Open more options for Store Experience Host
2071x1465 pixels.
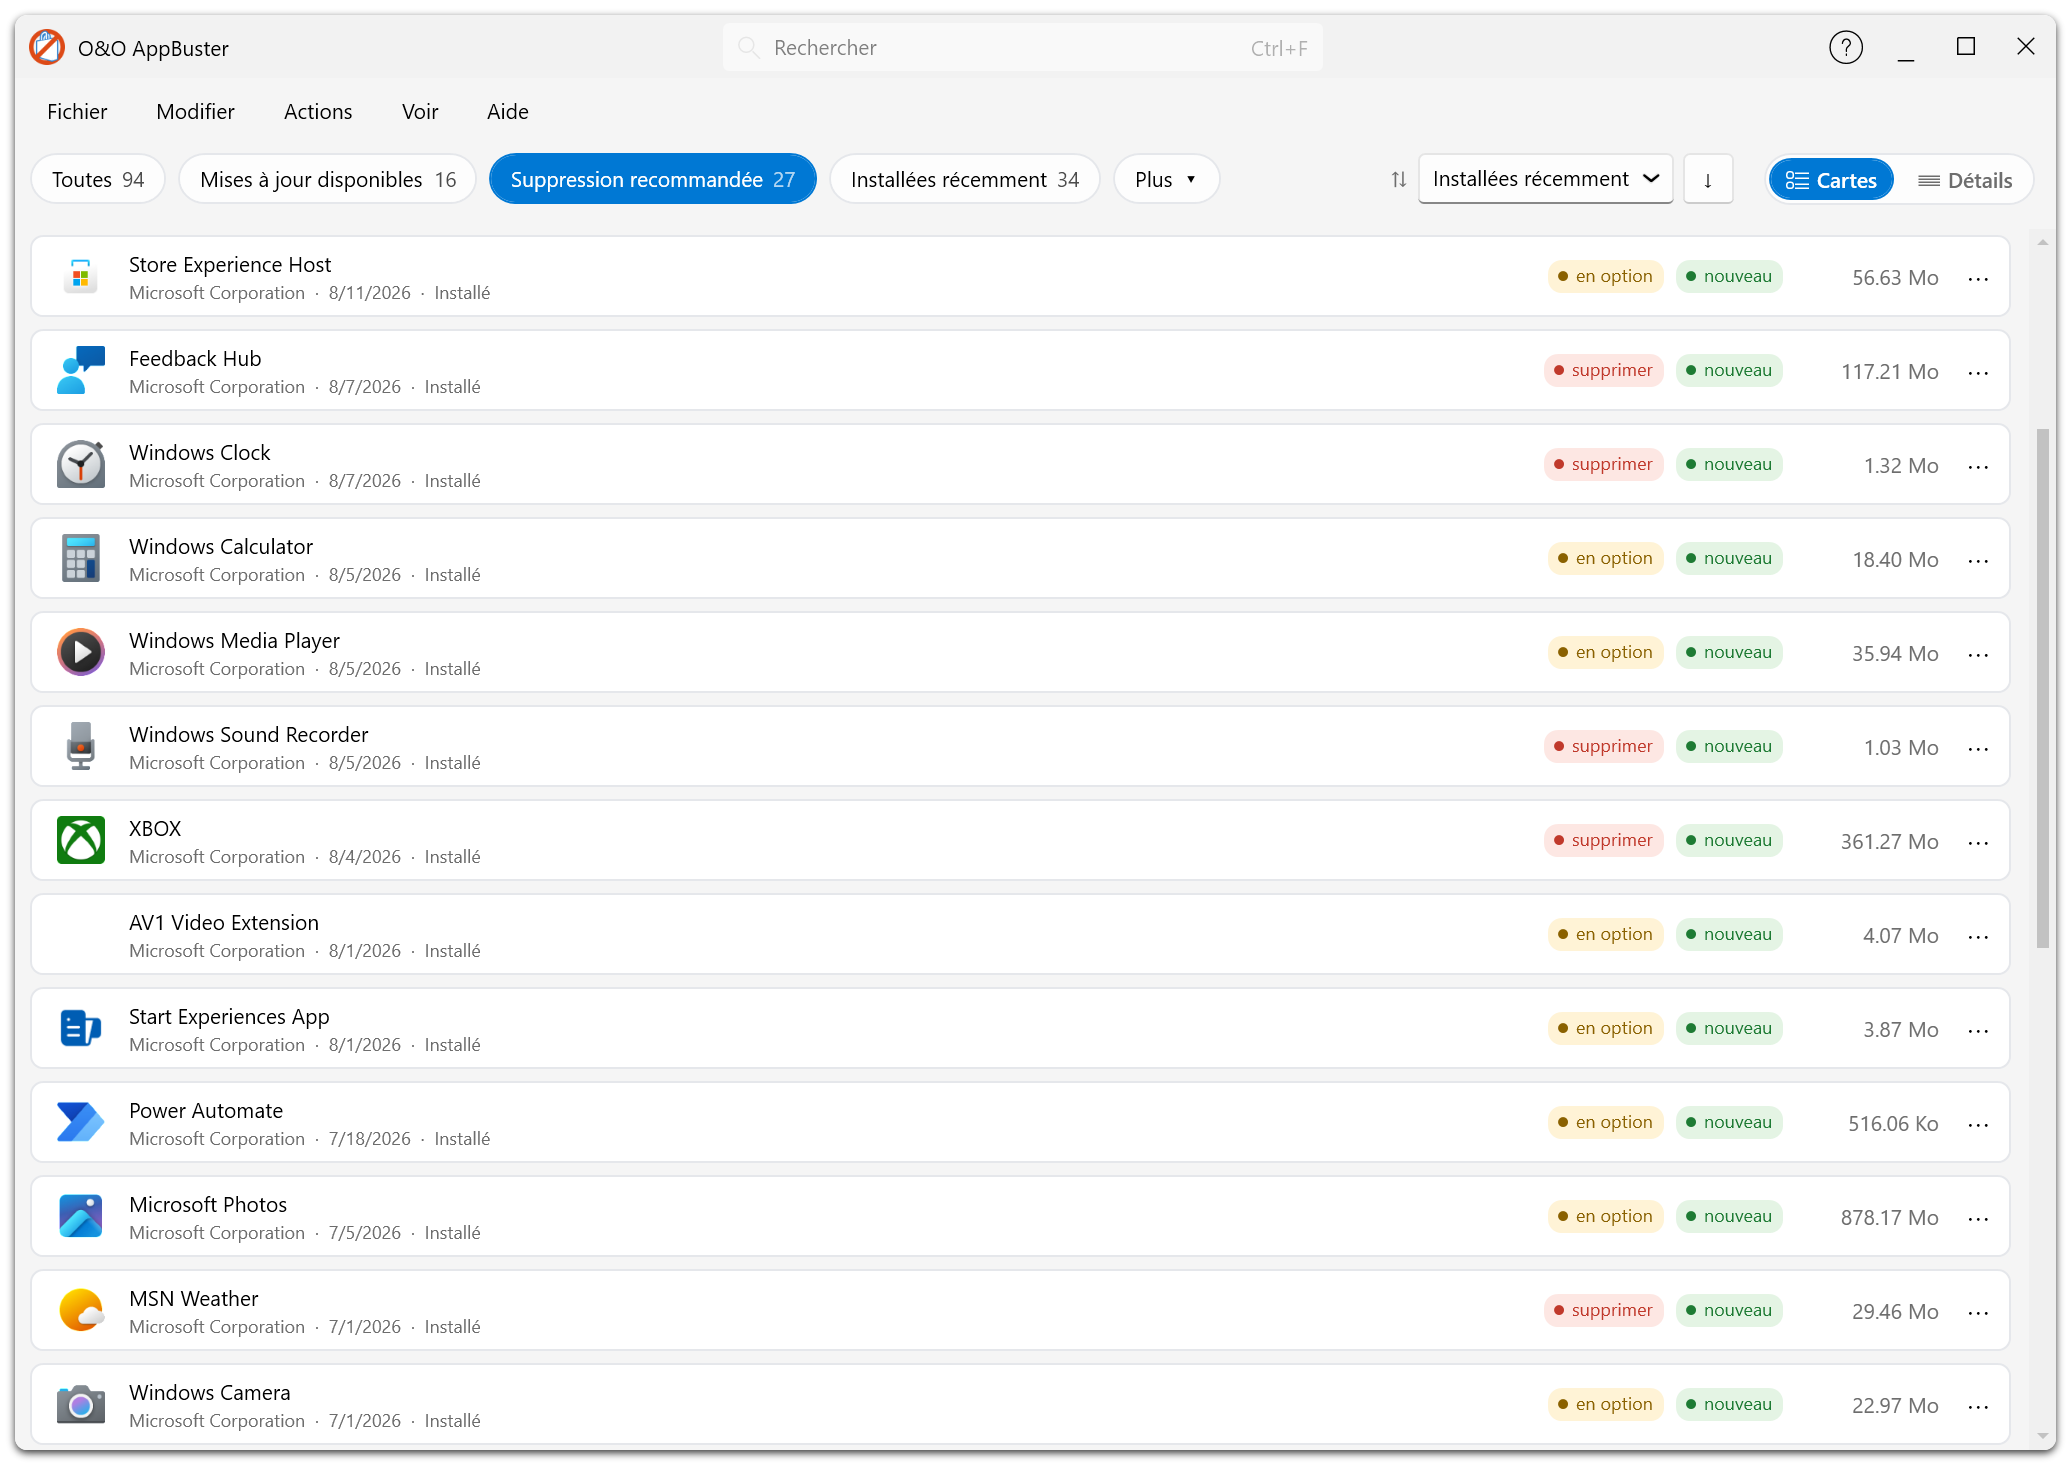[x=1978, y=279]
